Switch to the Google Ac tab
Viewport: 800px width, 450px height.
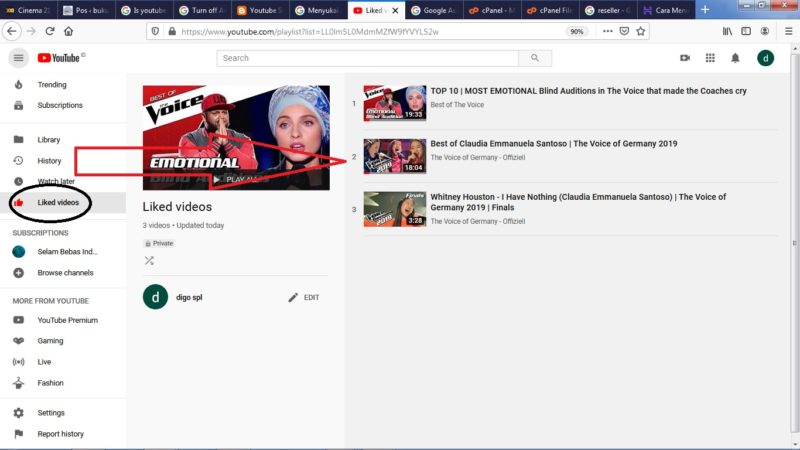coord(434,10)
